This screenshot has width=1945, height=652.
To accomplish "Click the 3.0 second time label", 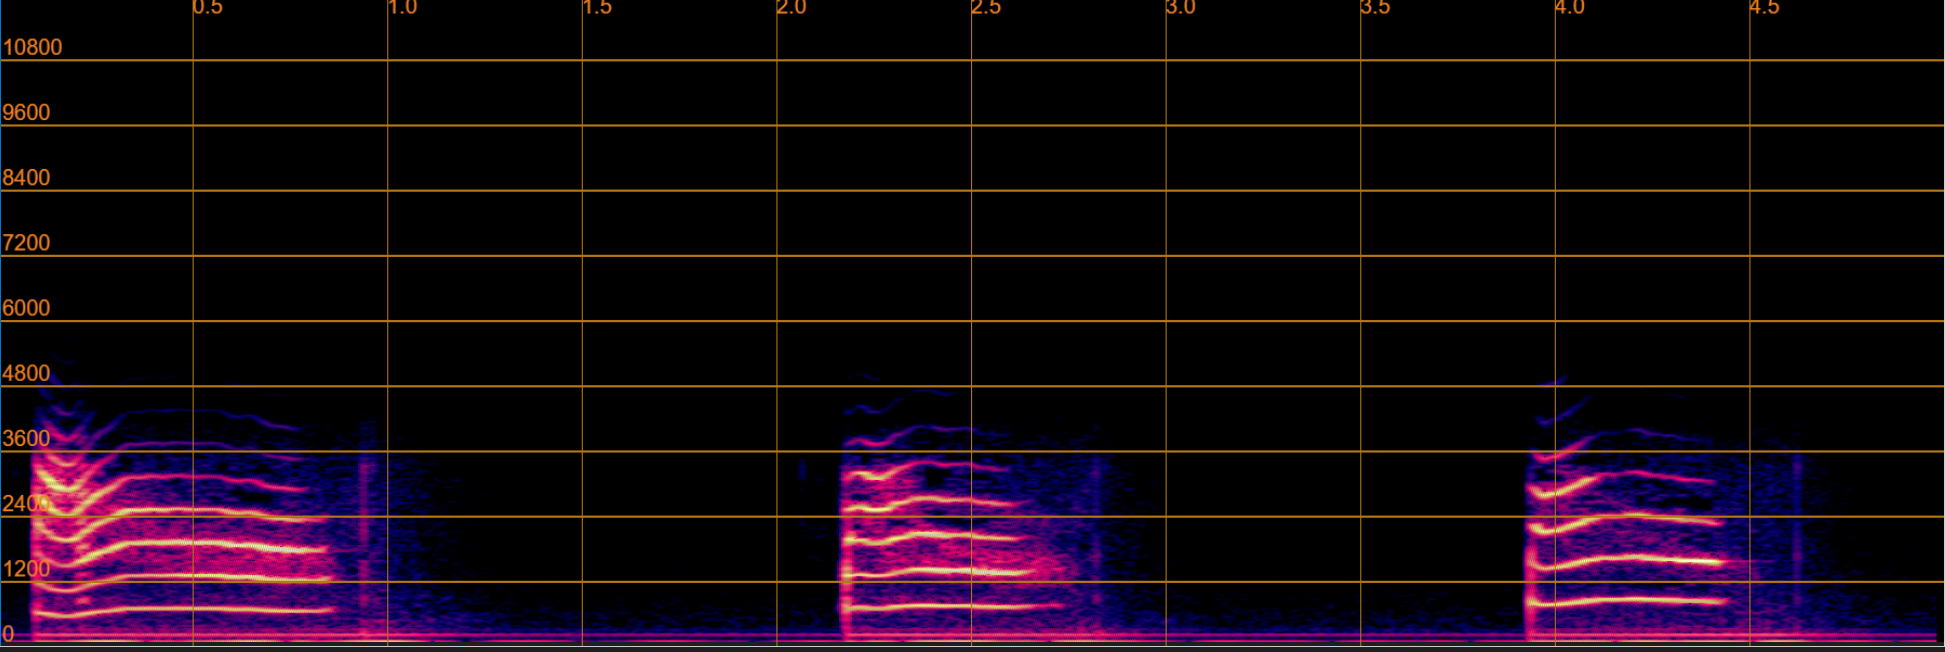I will (1180, 8).
